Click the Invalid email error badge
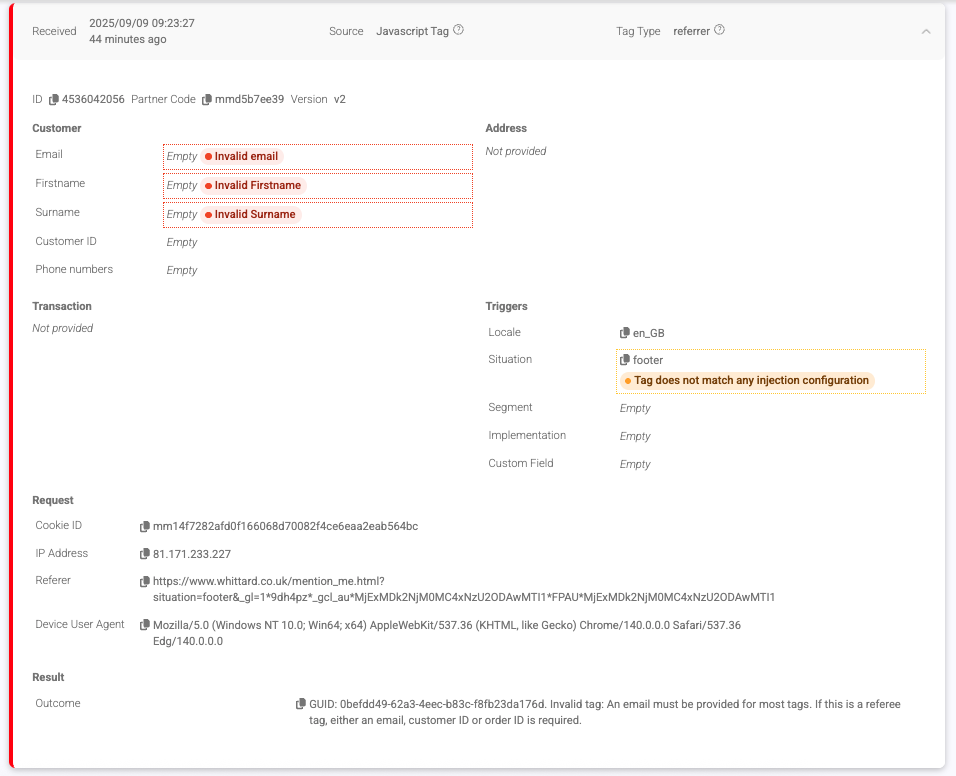The width and height of the screenshot is (956, 776). tap(243, 157)
